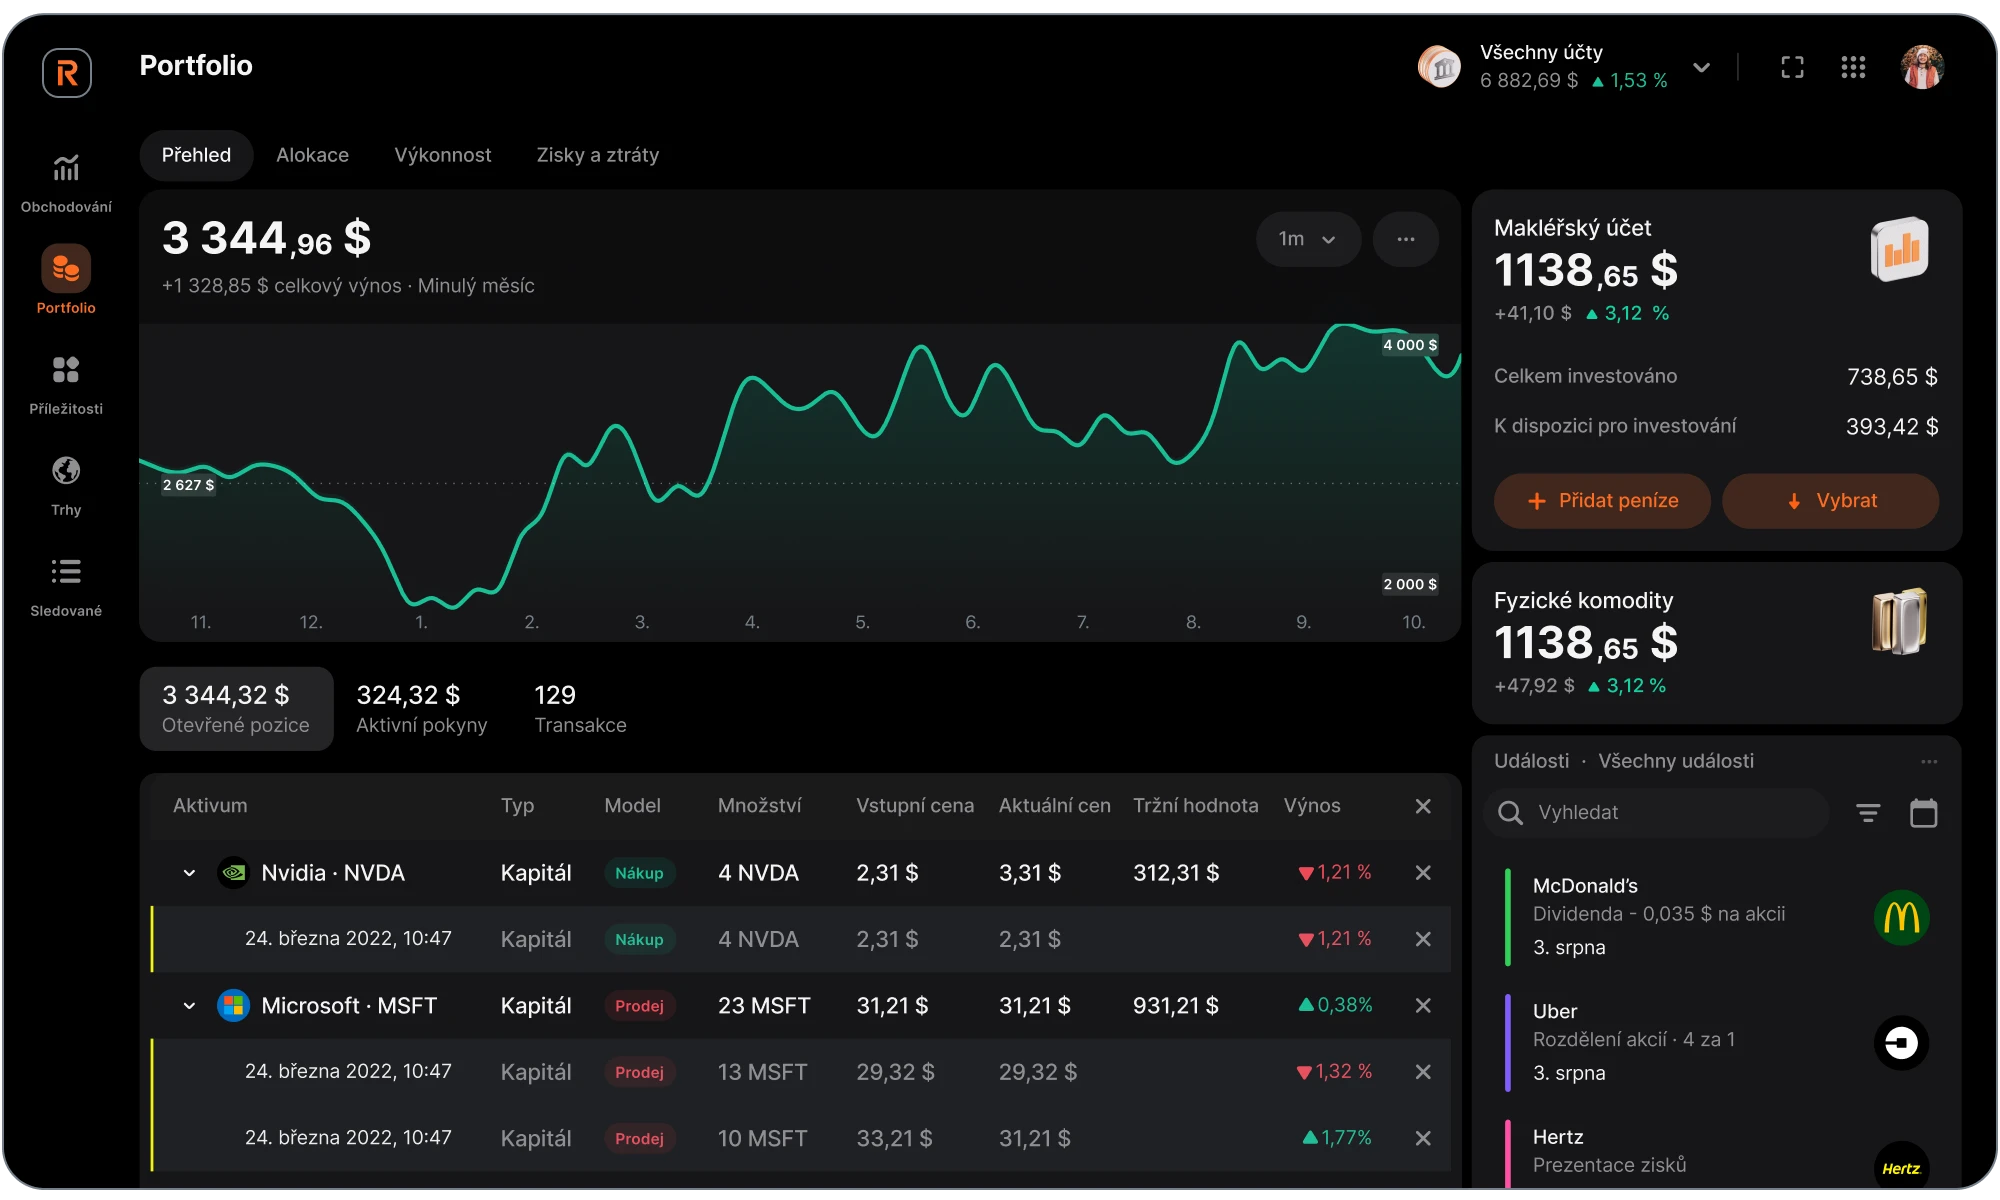The image size is (2000, 1200).
Task: Select the Aktivní pokyny summary card
Action: 421,709
